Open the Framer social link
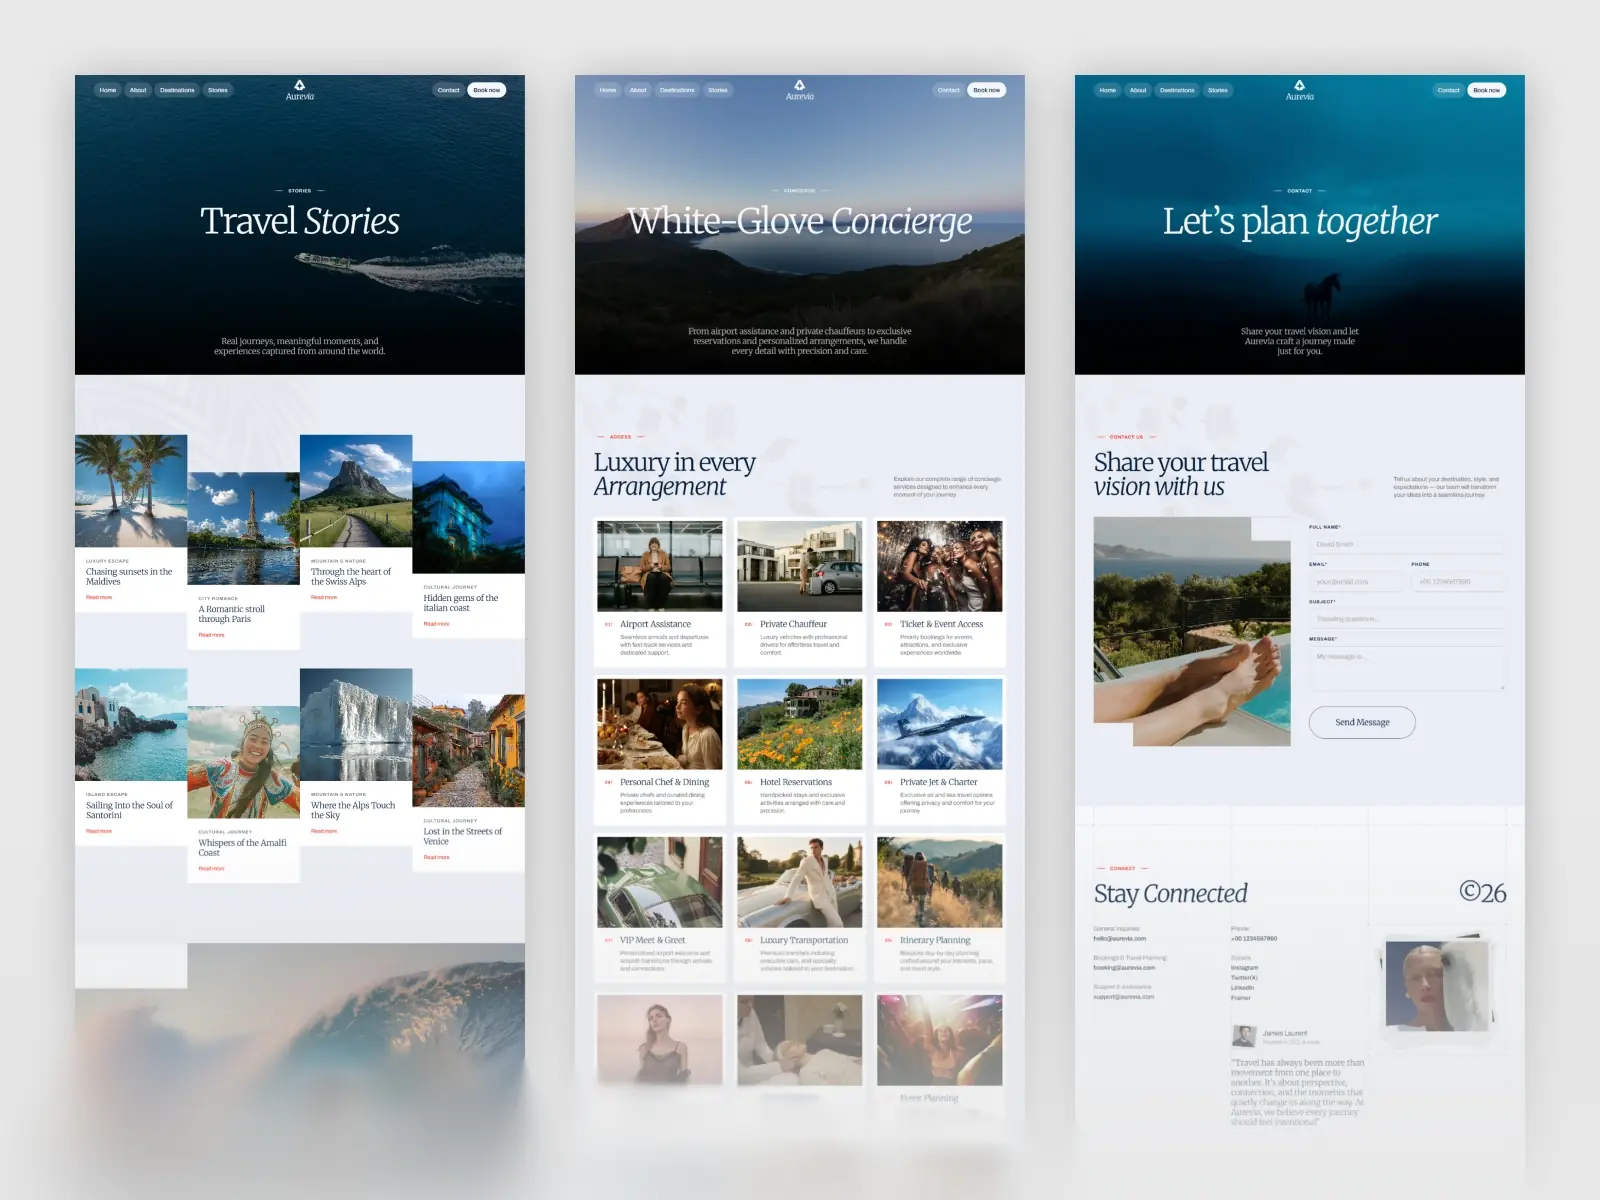 1241,998
